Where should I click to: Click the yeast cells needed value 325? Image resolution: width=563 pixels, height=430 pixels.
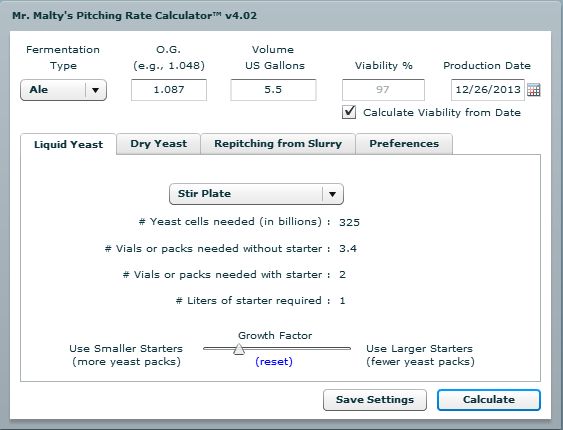(349, 222)
